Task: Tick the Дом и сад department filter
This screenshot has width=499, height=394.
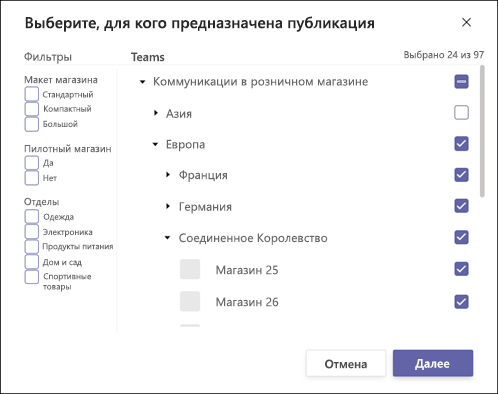Action: click(32, 262)
